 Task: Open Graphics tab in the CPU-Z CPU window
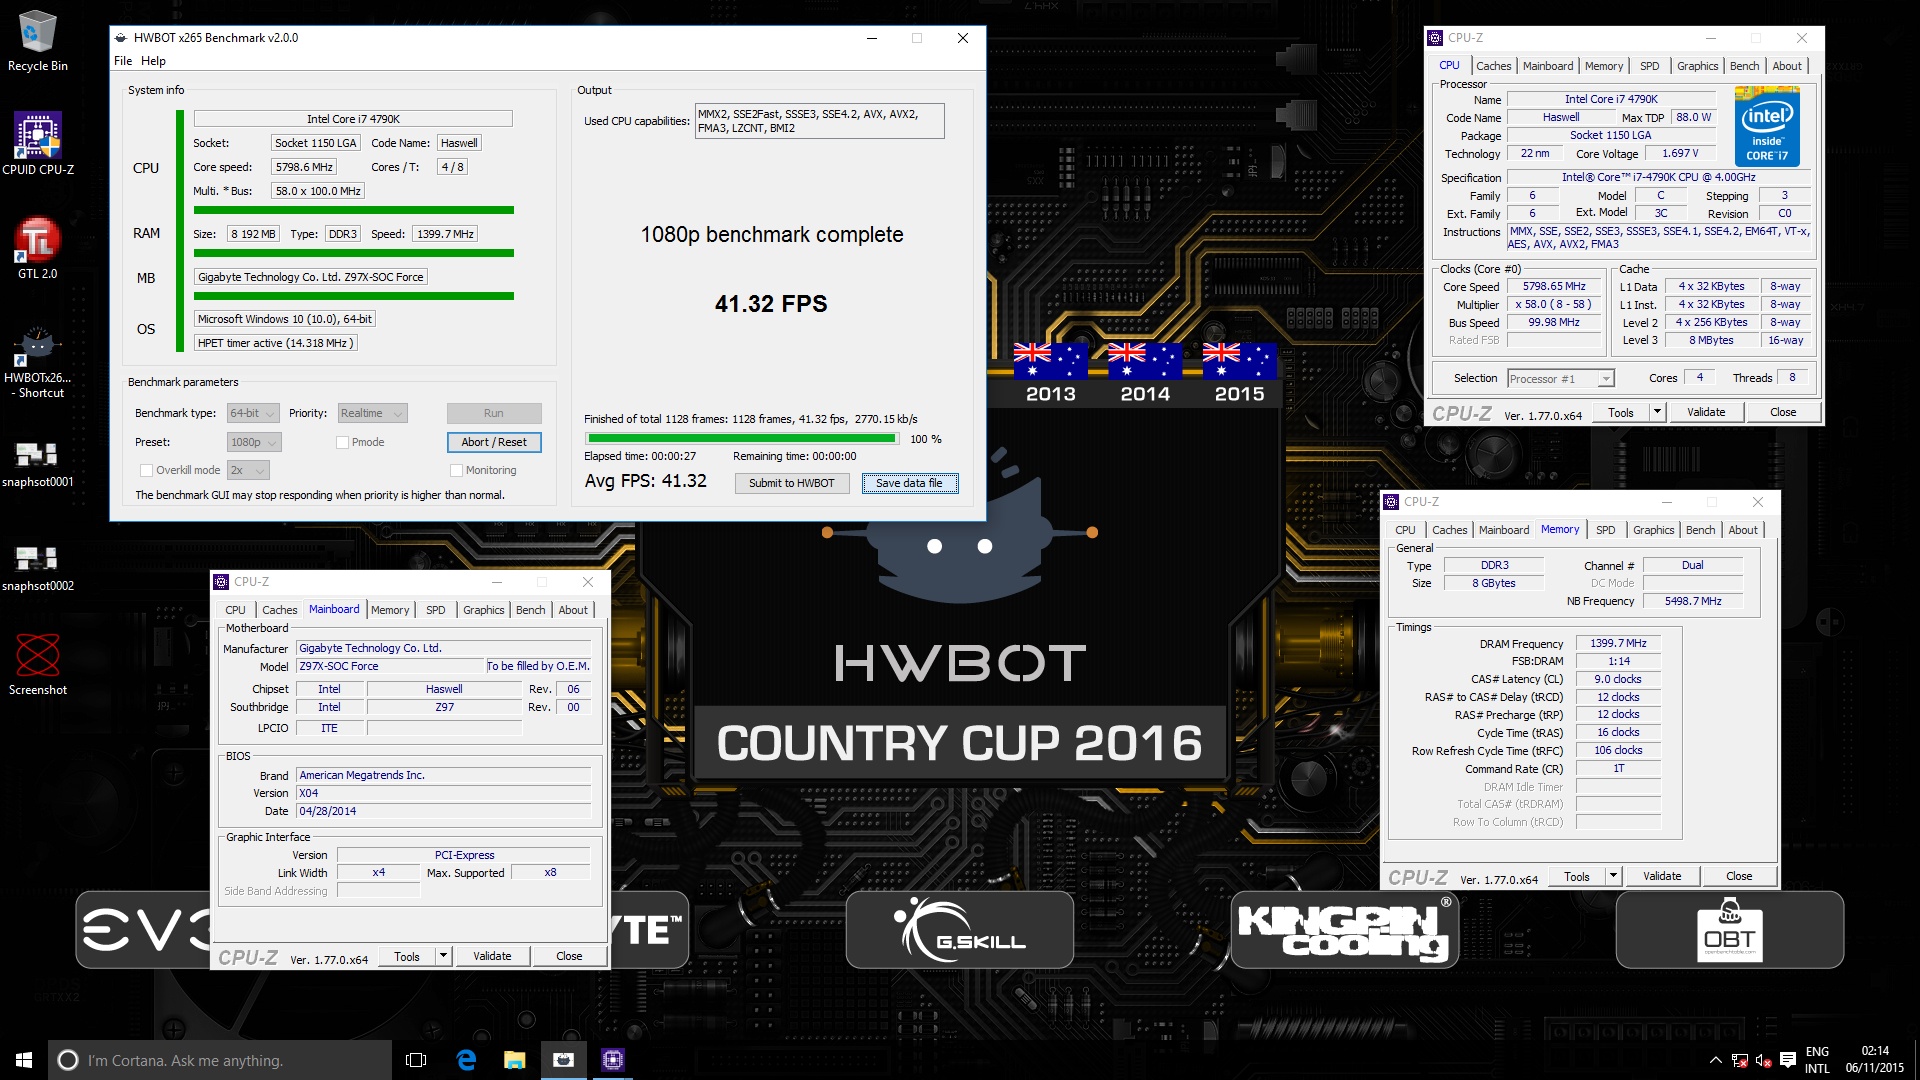pos(1697,66)
